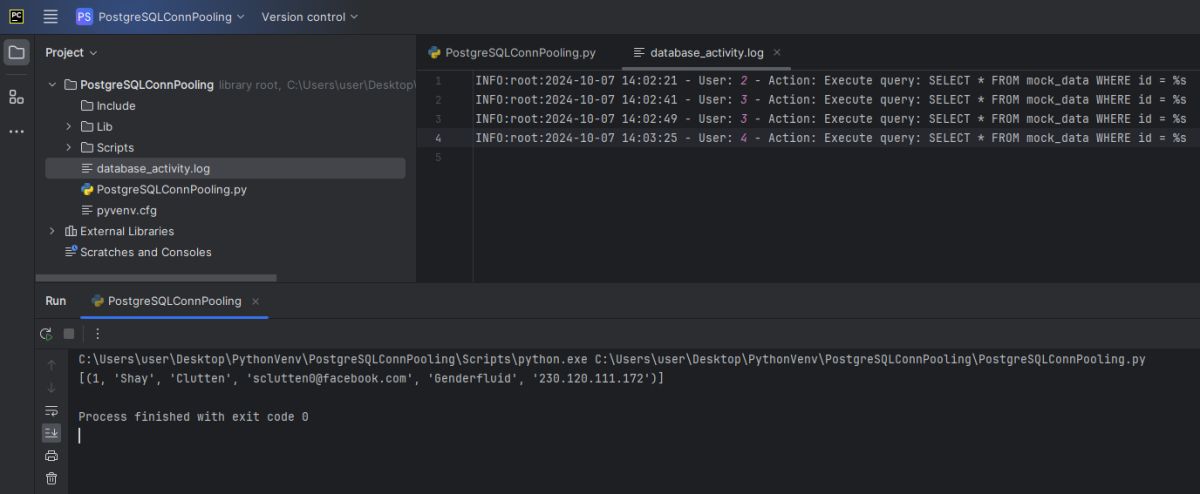Close the database_activity.log editor tab

777,52
